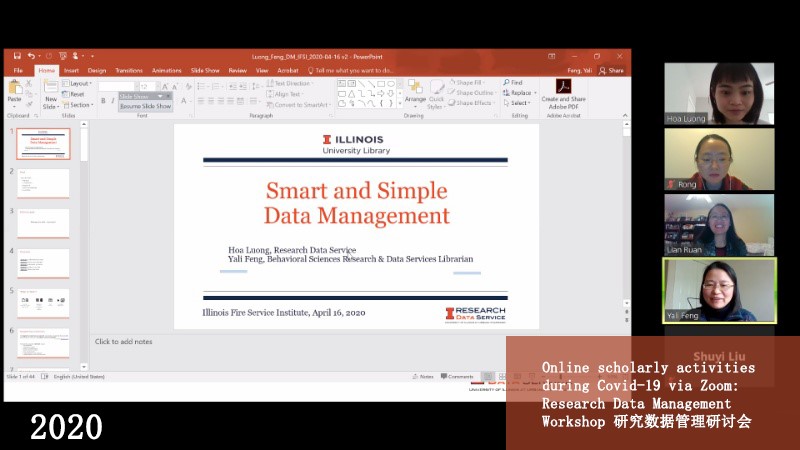The width and height of the screenshot is (800, 450).
Task: Open the font name combo box
Action: pos(118,87)
